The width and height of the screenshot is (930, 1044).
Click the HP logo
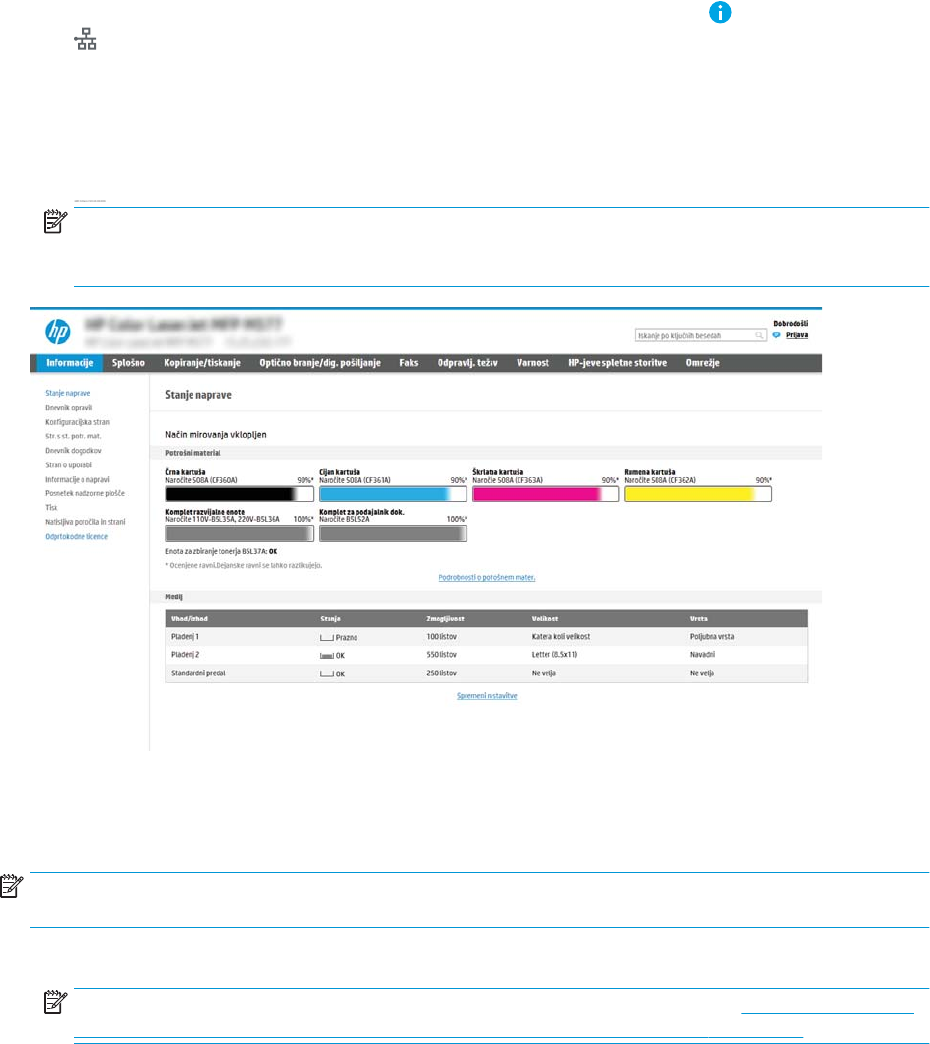coord(57,332)
